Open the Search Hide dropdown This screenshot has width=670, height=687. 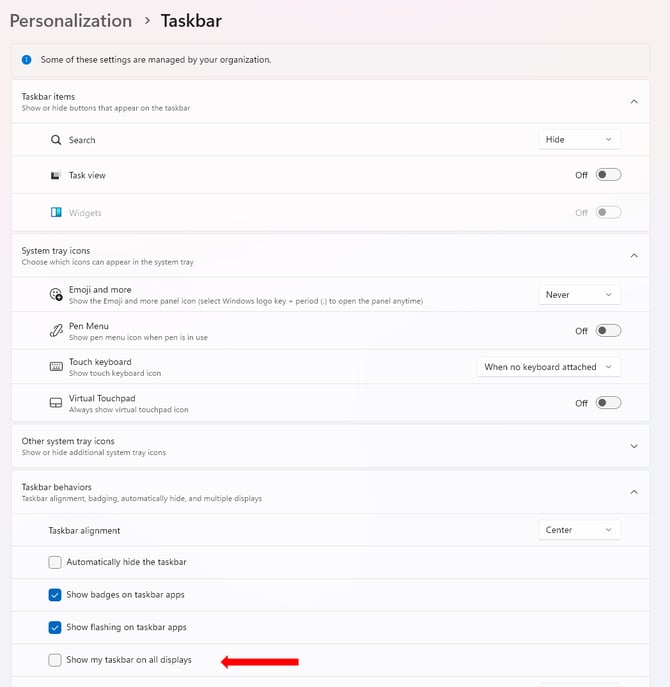point(579,140)
